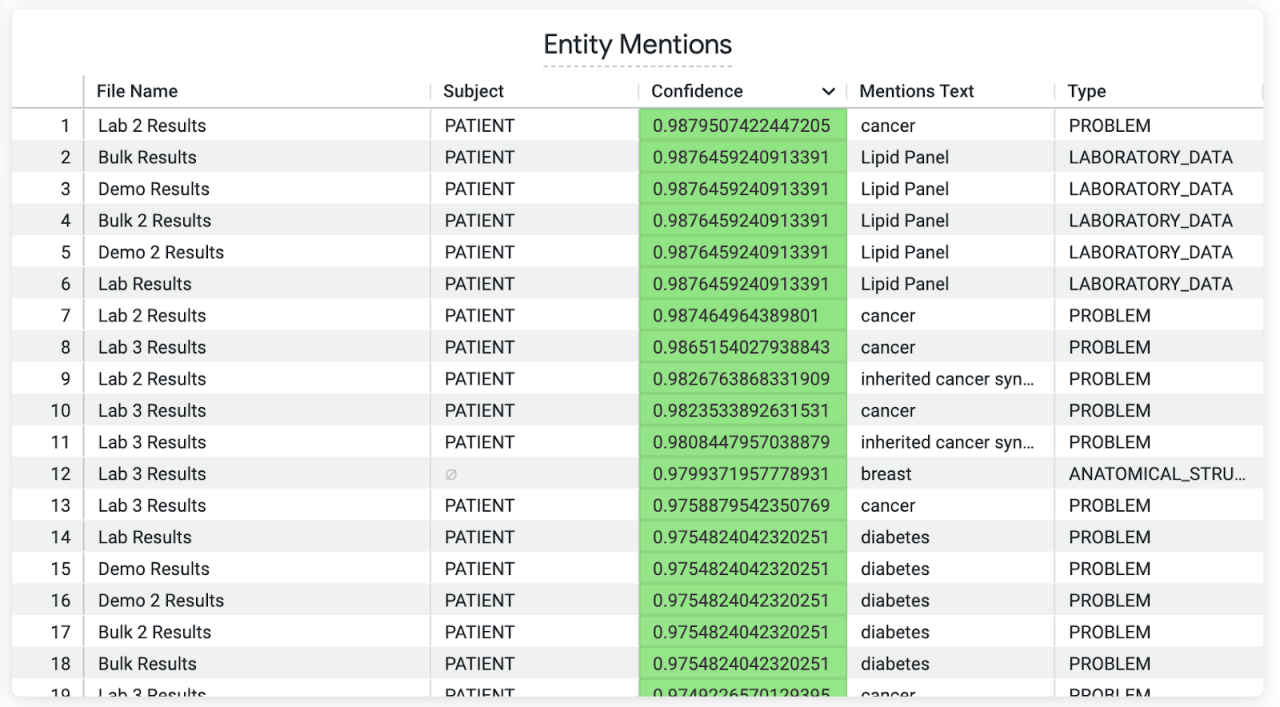This screenshot has width=1280, height=707.
Task: Select 'diabetes' mention in row 16
Action: tap(895, 601)
